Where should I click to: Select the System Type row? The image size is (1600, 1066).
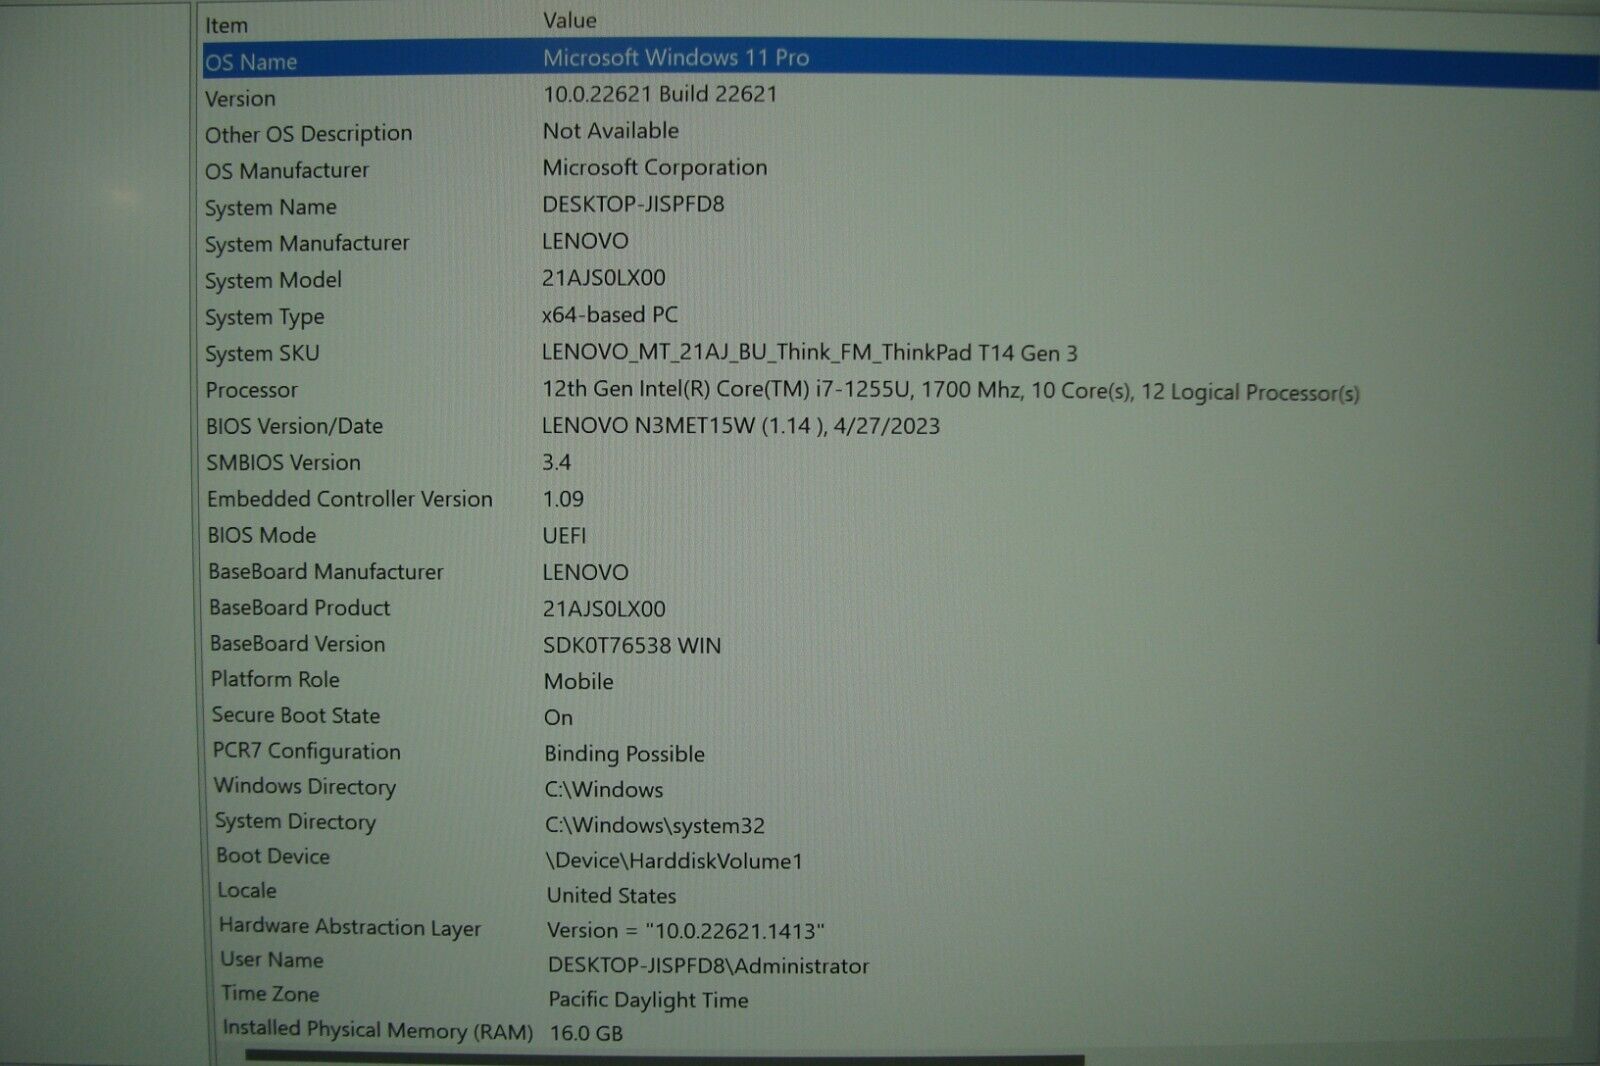tap(265, 318)
